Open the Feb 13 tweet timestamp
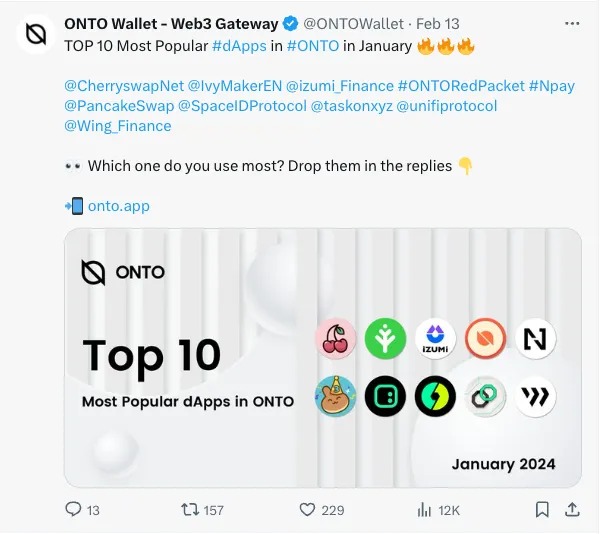The height and width of the screenshot is (534, 609). click(x=437, y=24)
